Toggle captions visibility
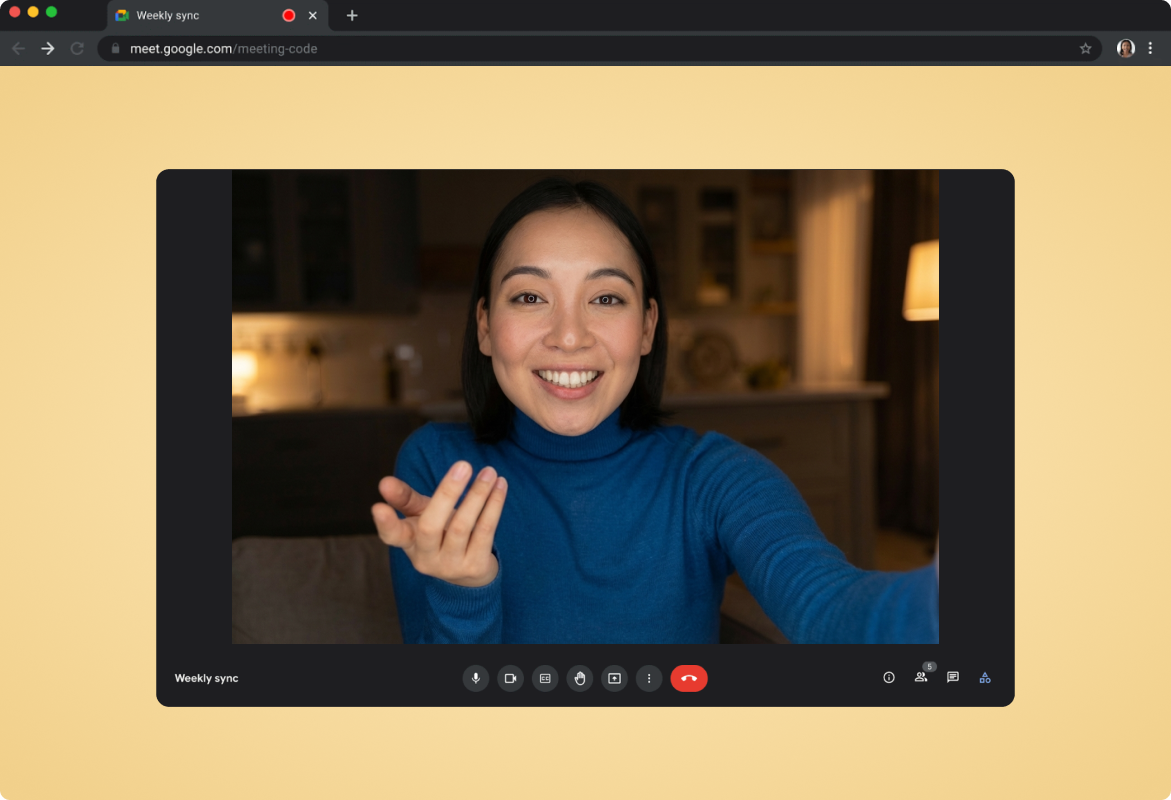Viewport: 1171px width, 800px height. coord(545,678)
